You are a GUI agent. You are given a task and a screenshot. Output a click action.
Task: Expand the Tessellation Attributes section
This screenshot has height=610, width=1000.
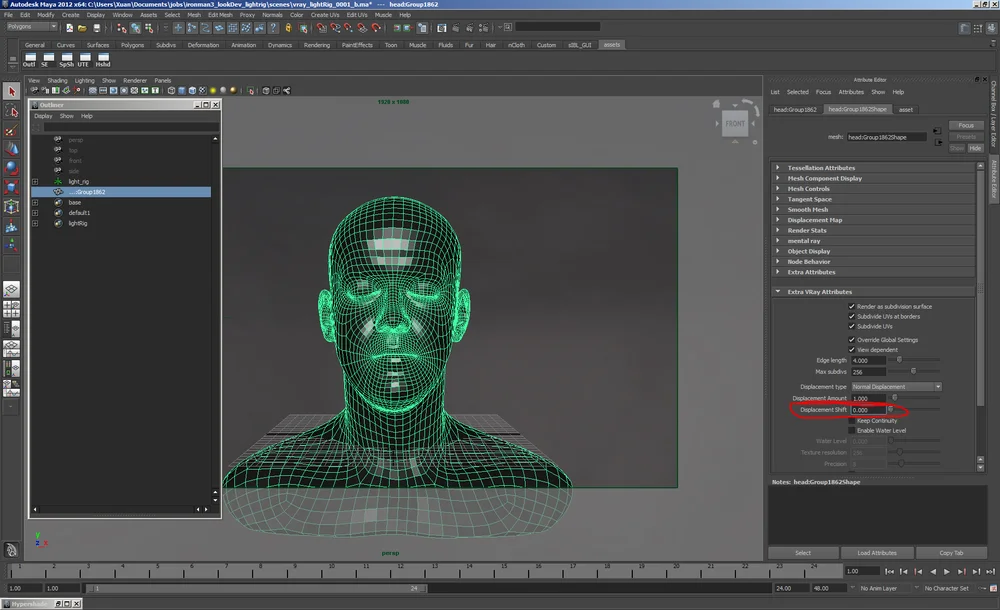click(820, 168)
